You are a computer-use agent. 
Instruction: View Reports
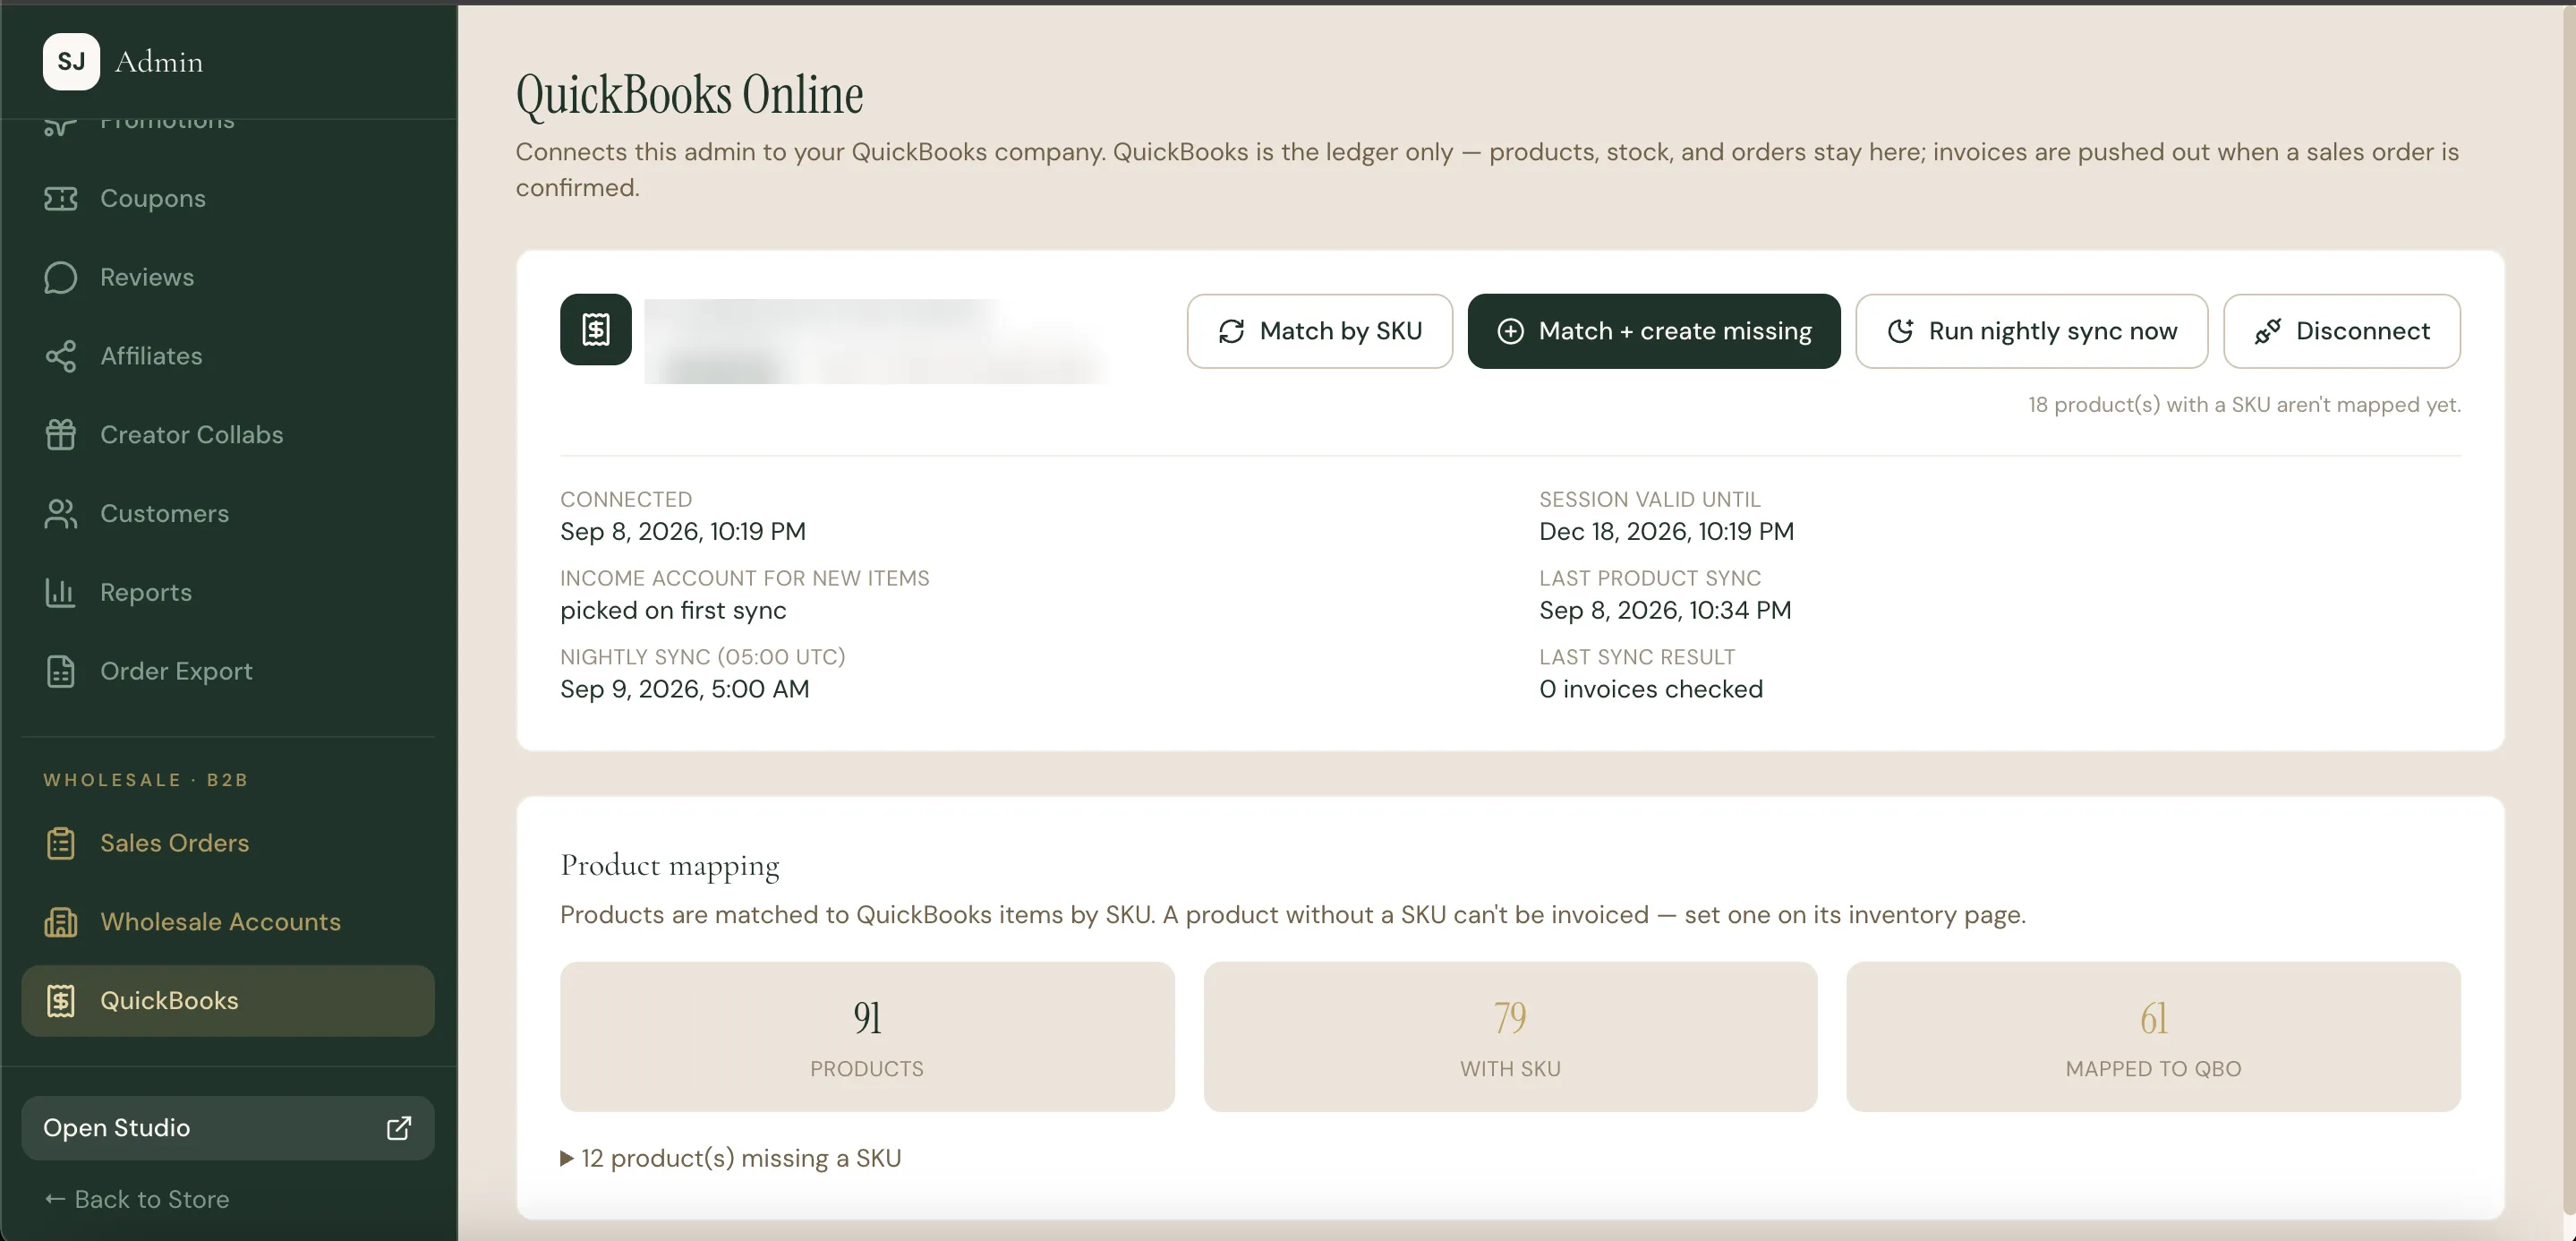click(x=228, y=592)
